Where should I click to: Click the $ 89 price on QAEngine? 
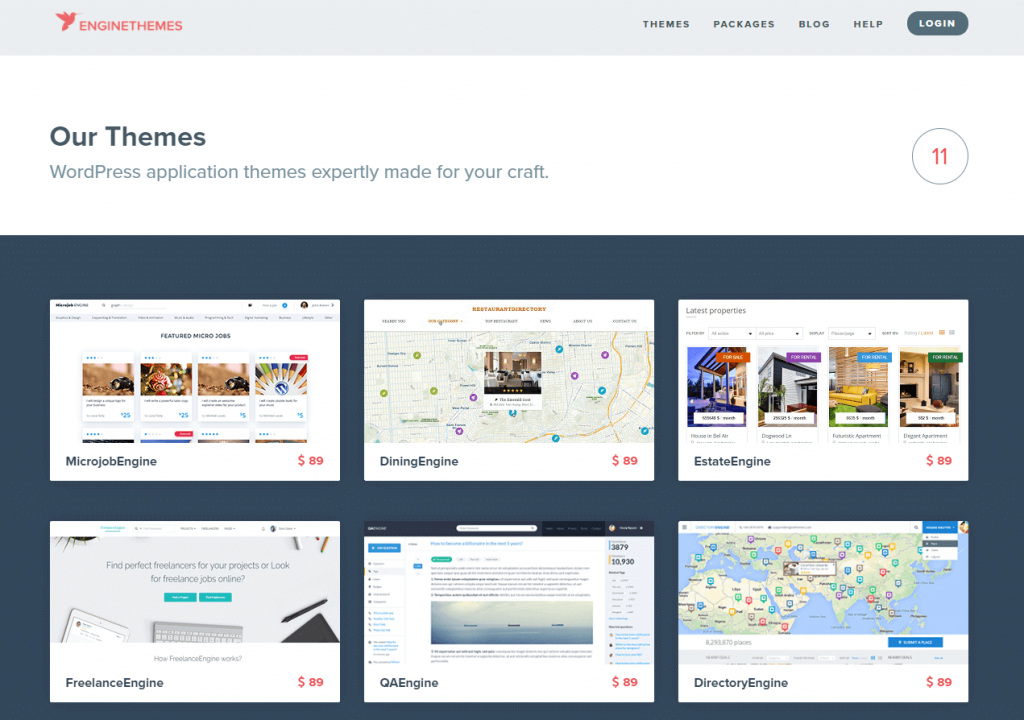point(625,682)
